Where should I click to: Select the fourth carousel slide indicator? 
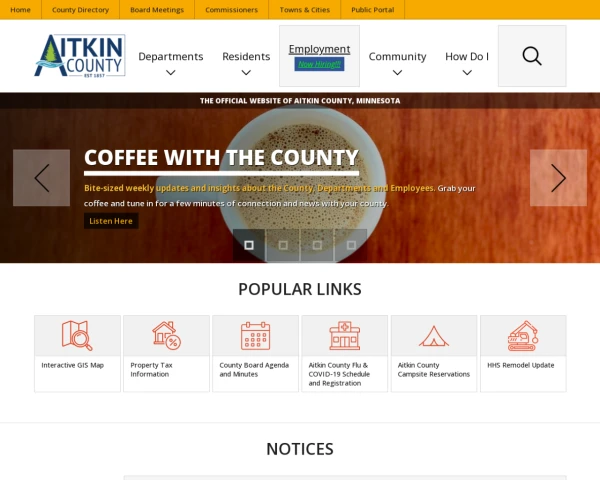(x=351, y=245)
